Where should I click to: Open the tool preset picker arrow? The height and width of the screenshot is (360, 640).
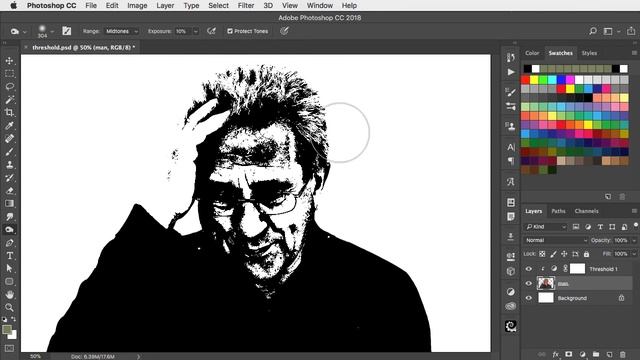[24, 31]
